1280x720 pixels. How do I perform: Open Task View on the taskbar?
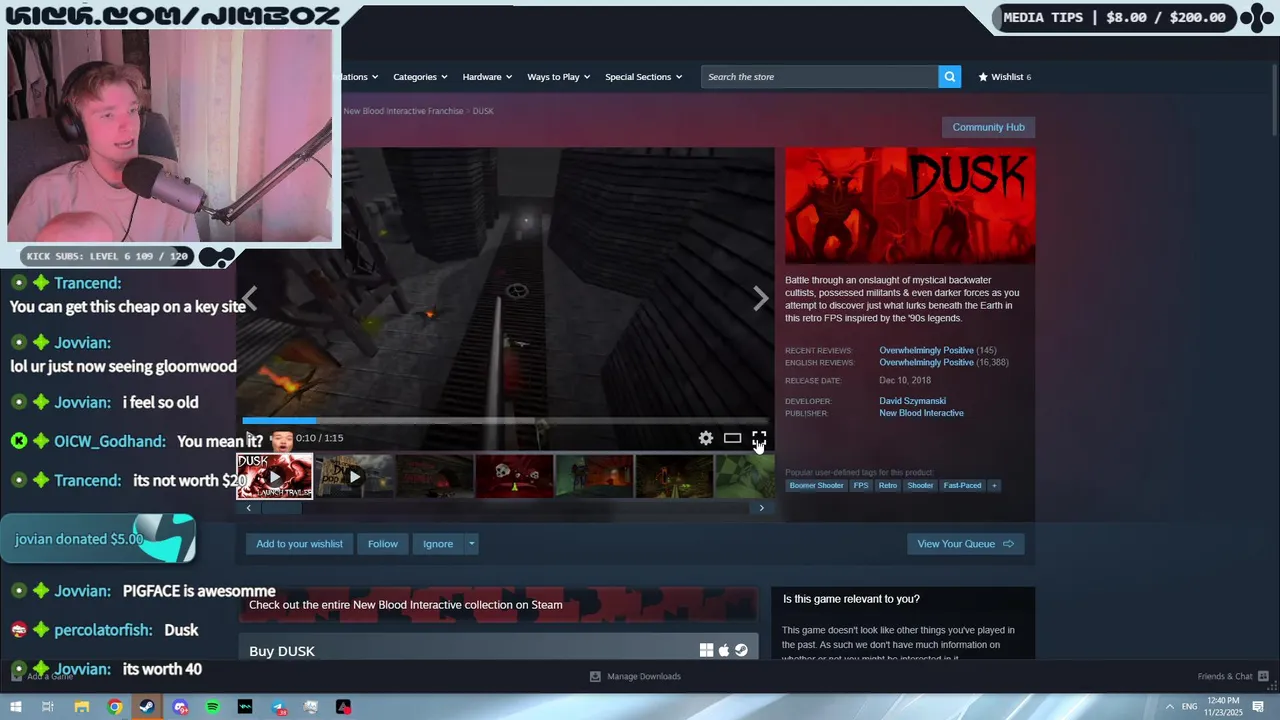(47, 707)
